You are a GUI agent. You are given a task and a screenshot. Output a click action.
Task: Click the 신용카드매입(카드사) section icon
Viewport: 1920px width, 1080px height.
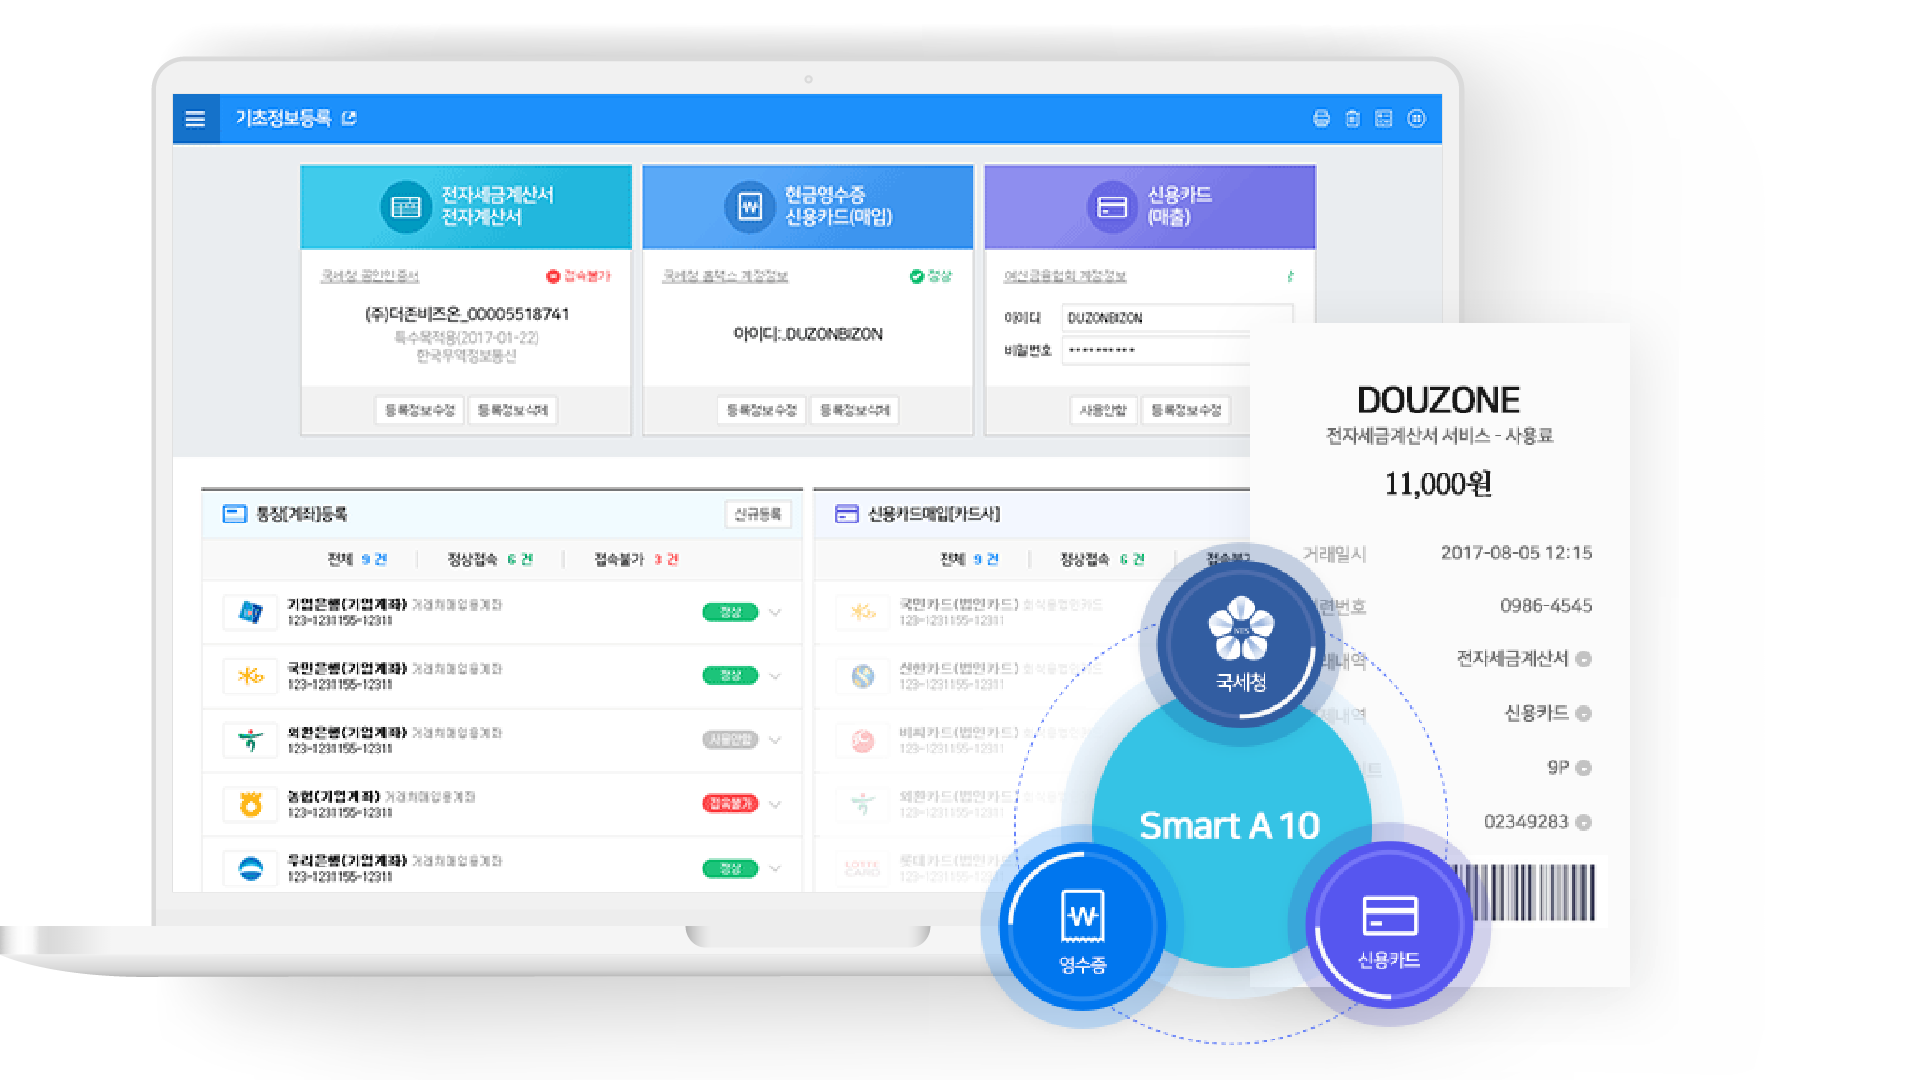tap(846, 514)
